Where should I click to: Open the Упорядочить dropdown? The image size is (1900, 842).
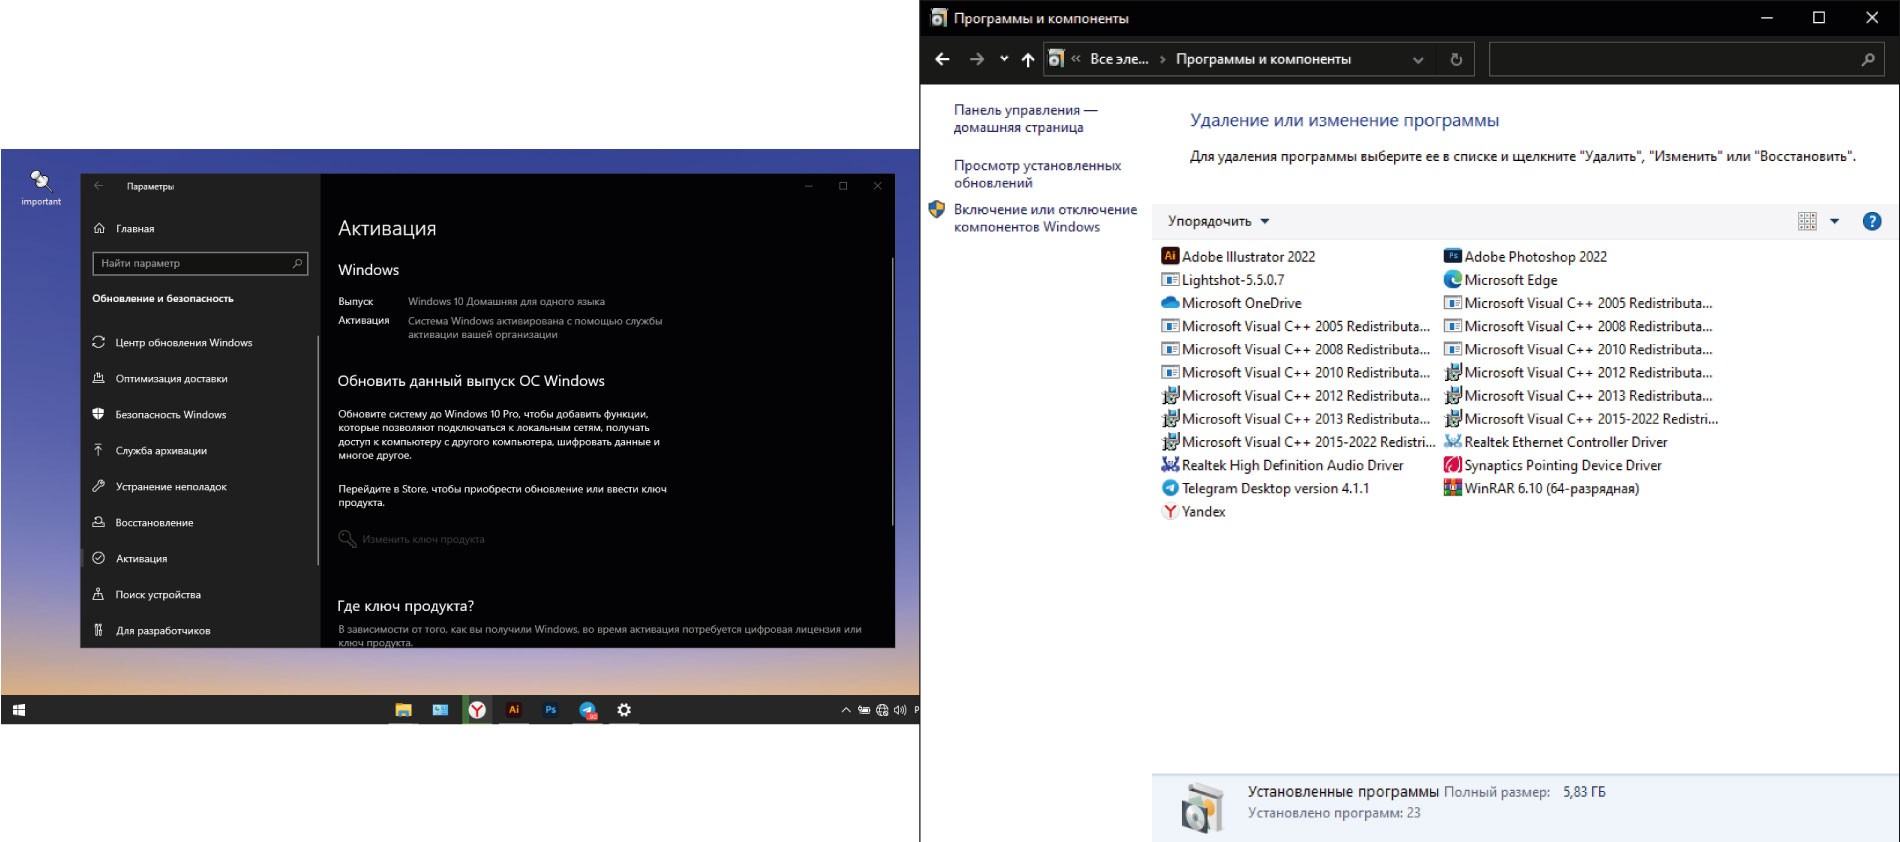pyautogui.click(x=1218, y=221)
